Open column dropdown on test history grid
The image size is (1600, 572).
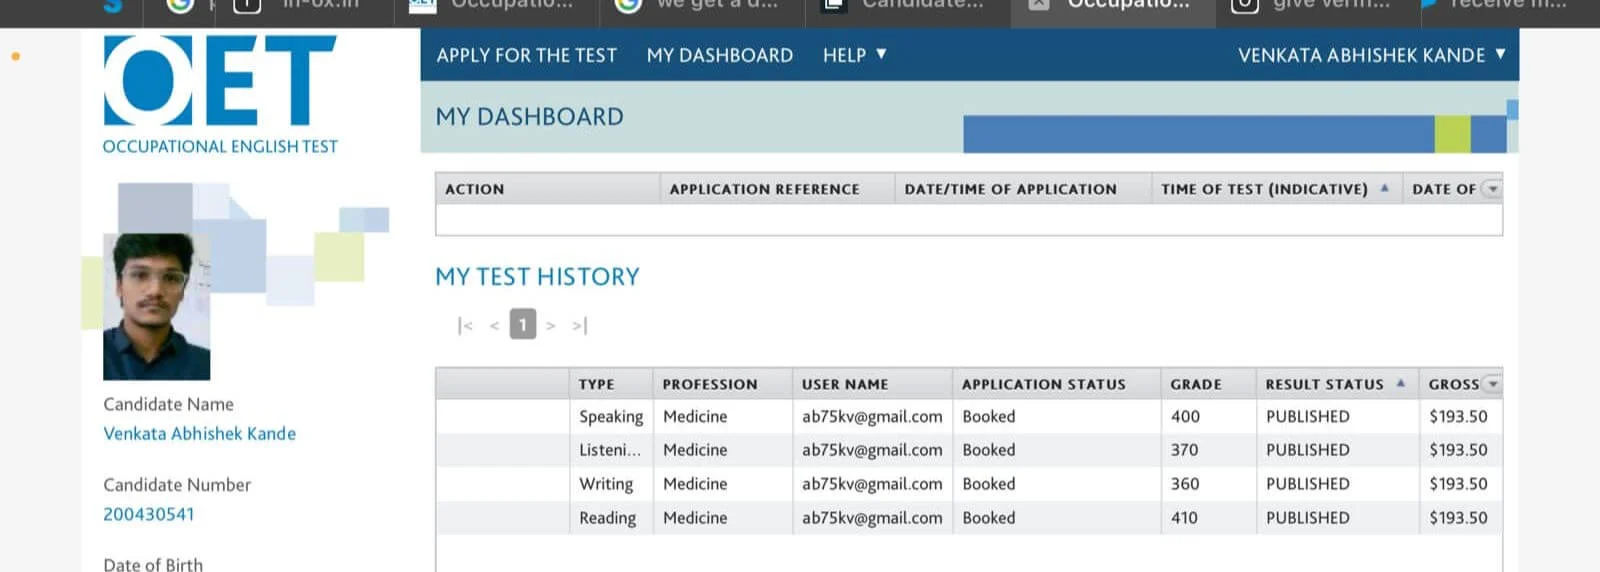pyautogui.click(x=1492, y=384)
